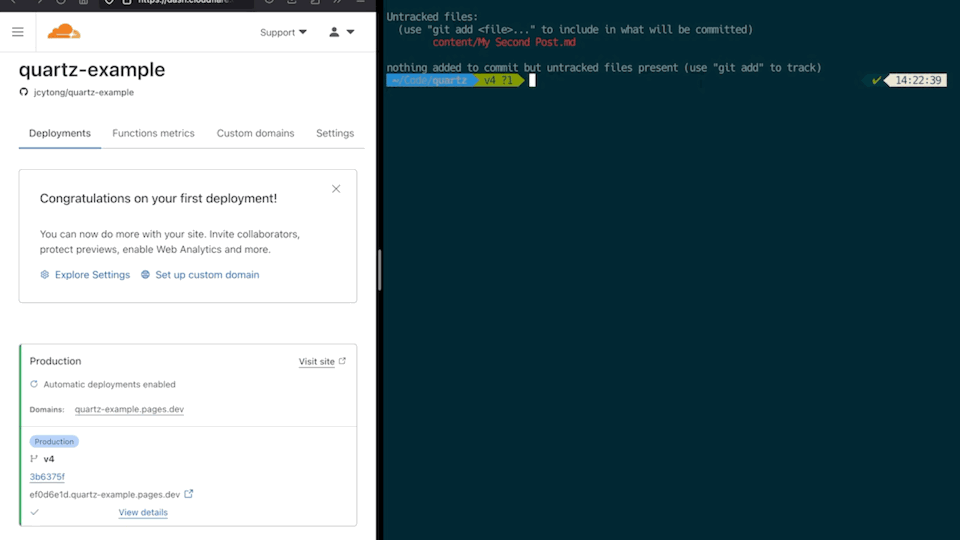Click the Explore Settings link

pos(92,275)
